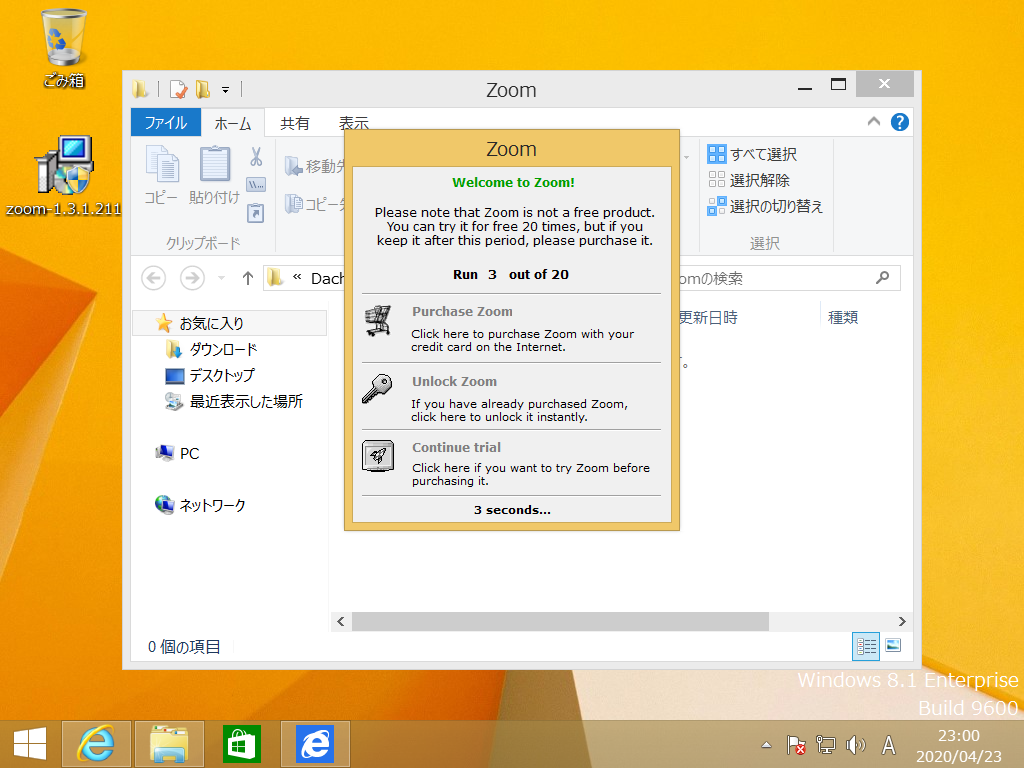Click the search magnifier icon
1024x768 pixels.
point(882,278)
